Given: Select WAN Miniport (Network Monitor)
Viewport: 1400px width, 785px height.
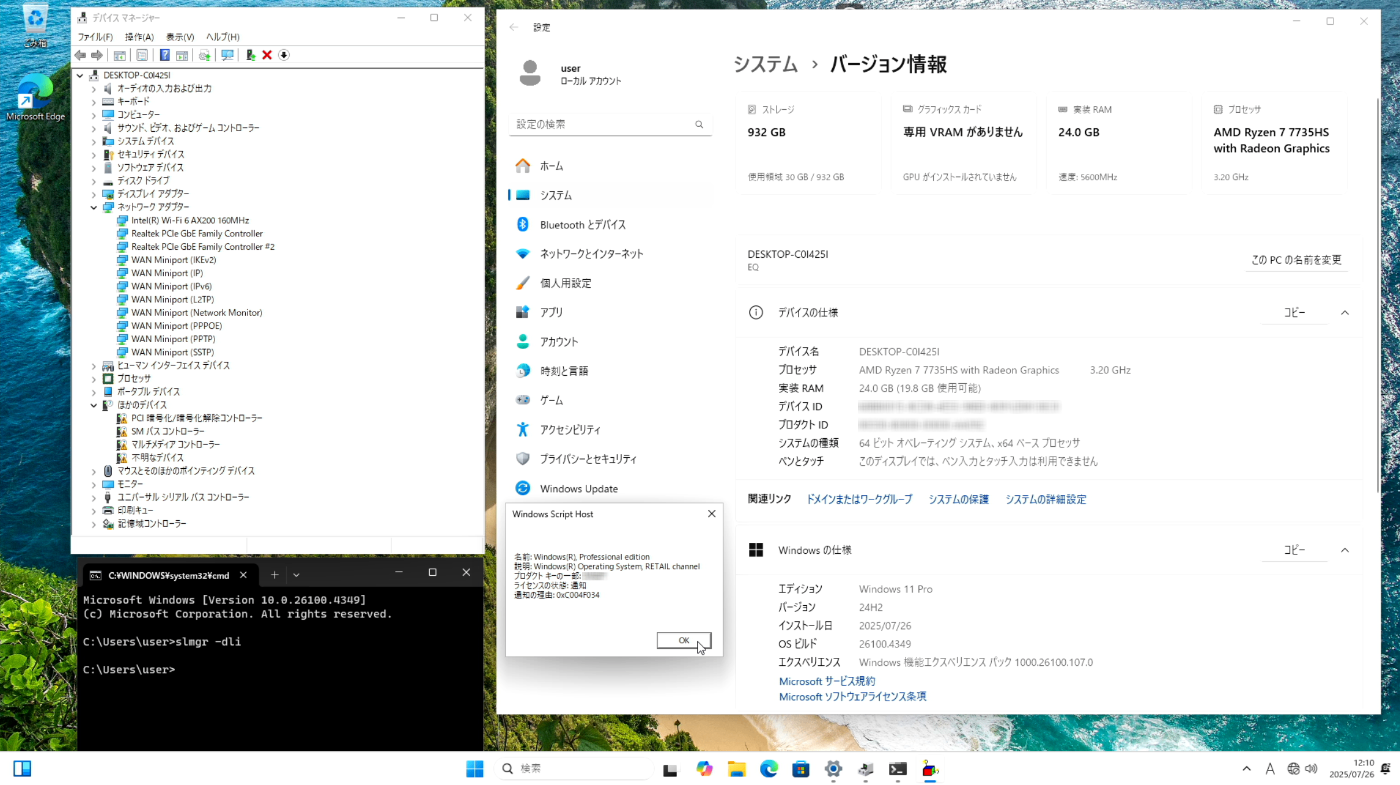Looking at the screenshot, I should [x=196, y=312].
